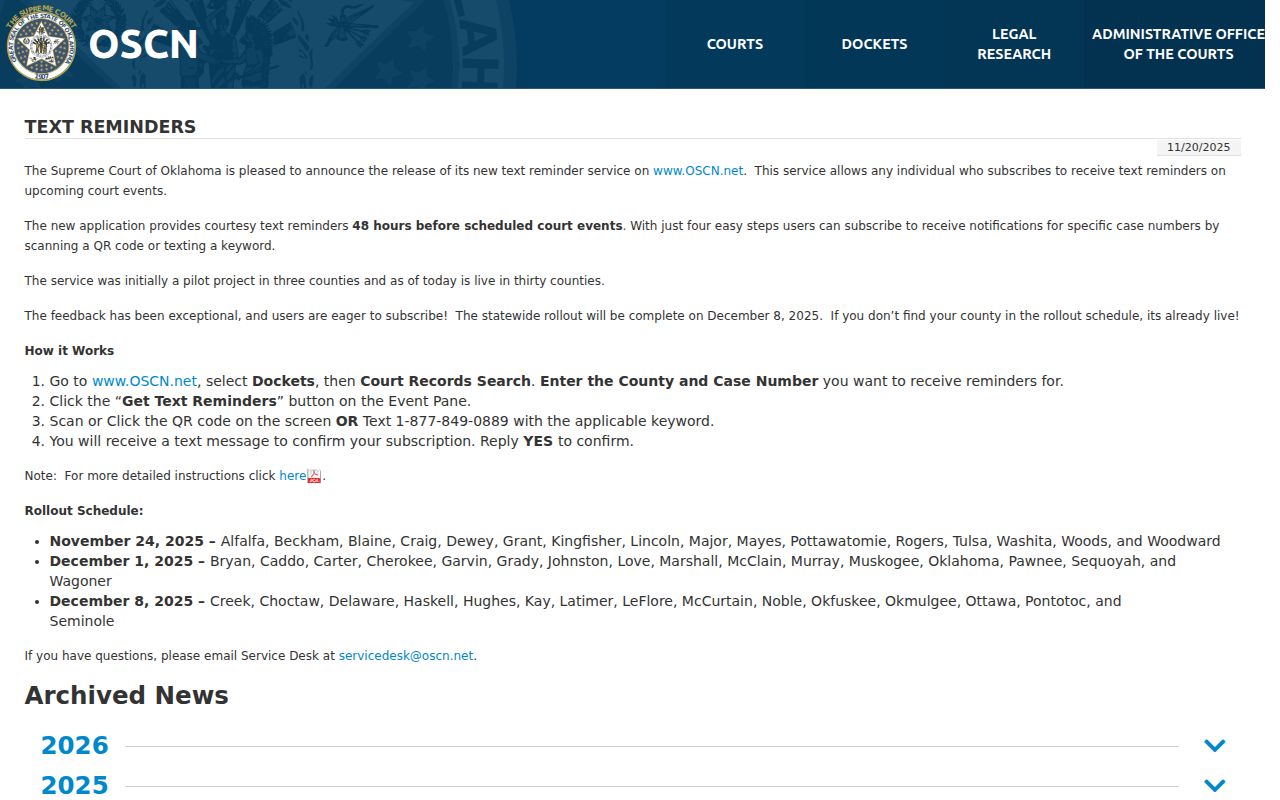Follow the www.OSCN.net link in first paragraph

tap(698, 171)
